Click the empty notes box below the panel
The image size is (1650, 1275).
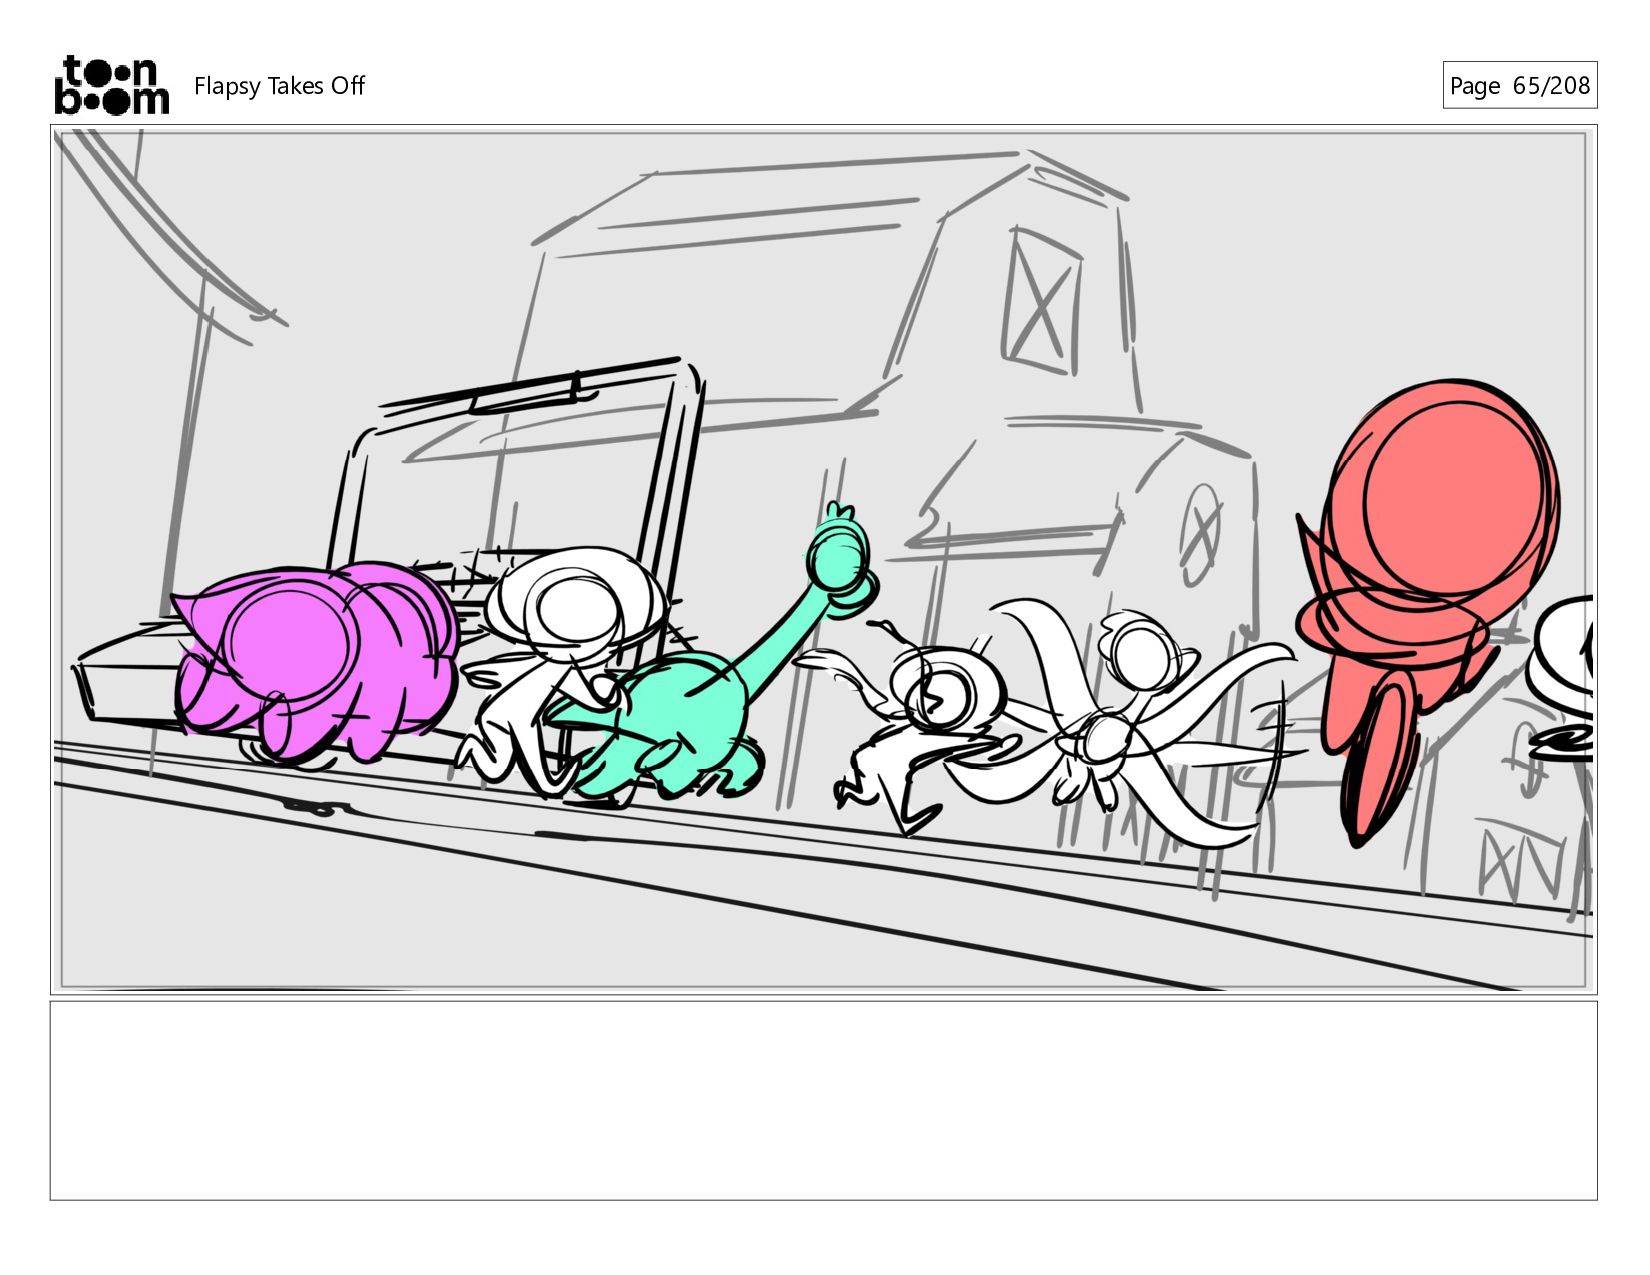[823, 1100]
